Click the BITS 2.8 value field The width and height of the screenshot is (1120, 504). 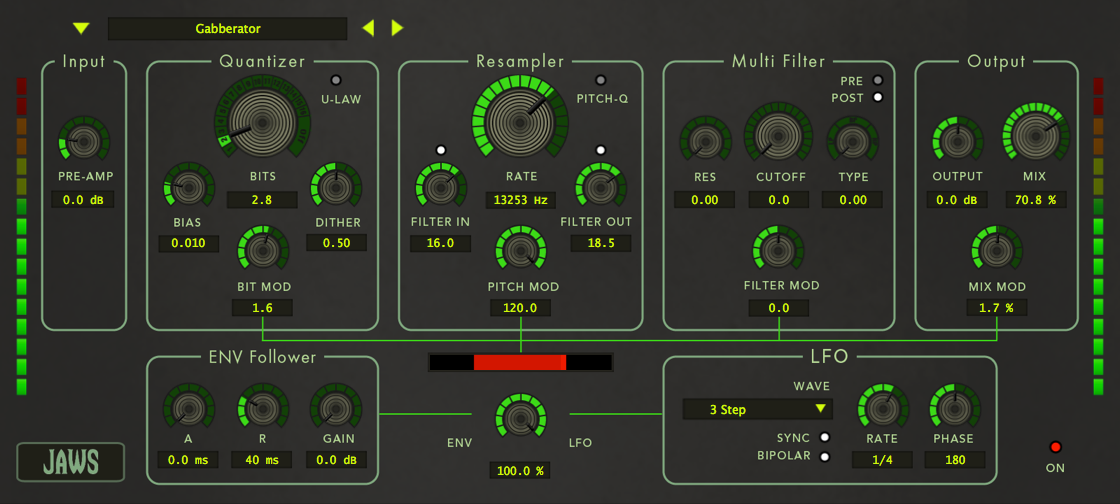(x=261, y=199)
